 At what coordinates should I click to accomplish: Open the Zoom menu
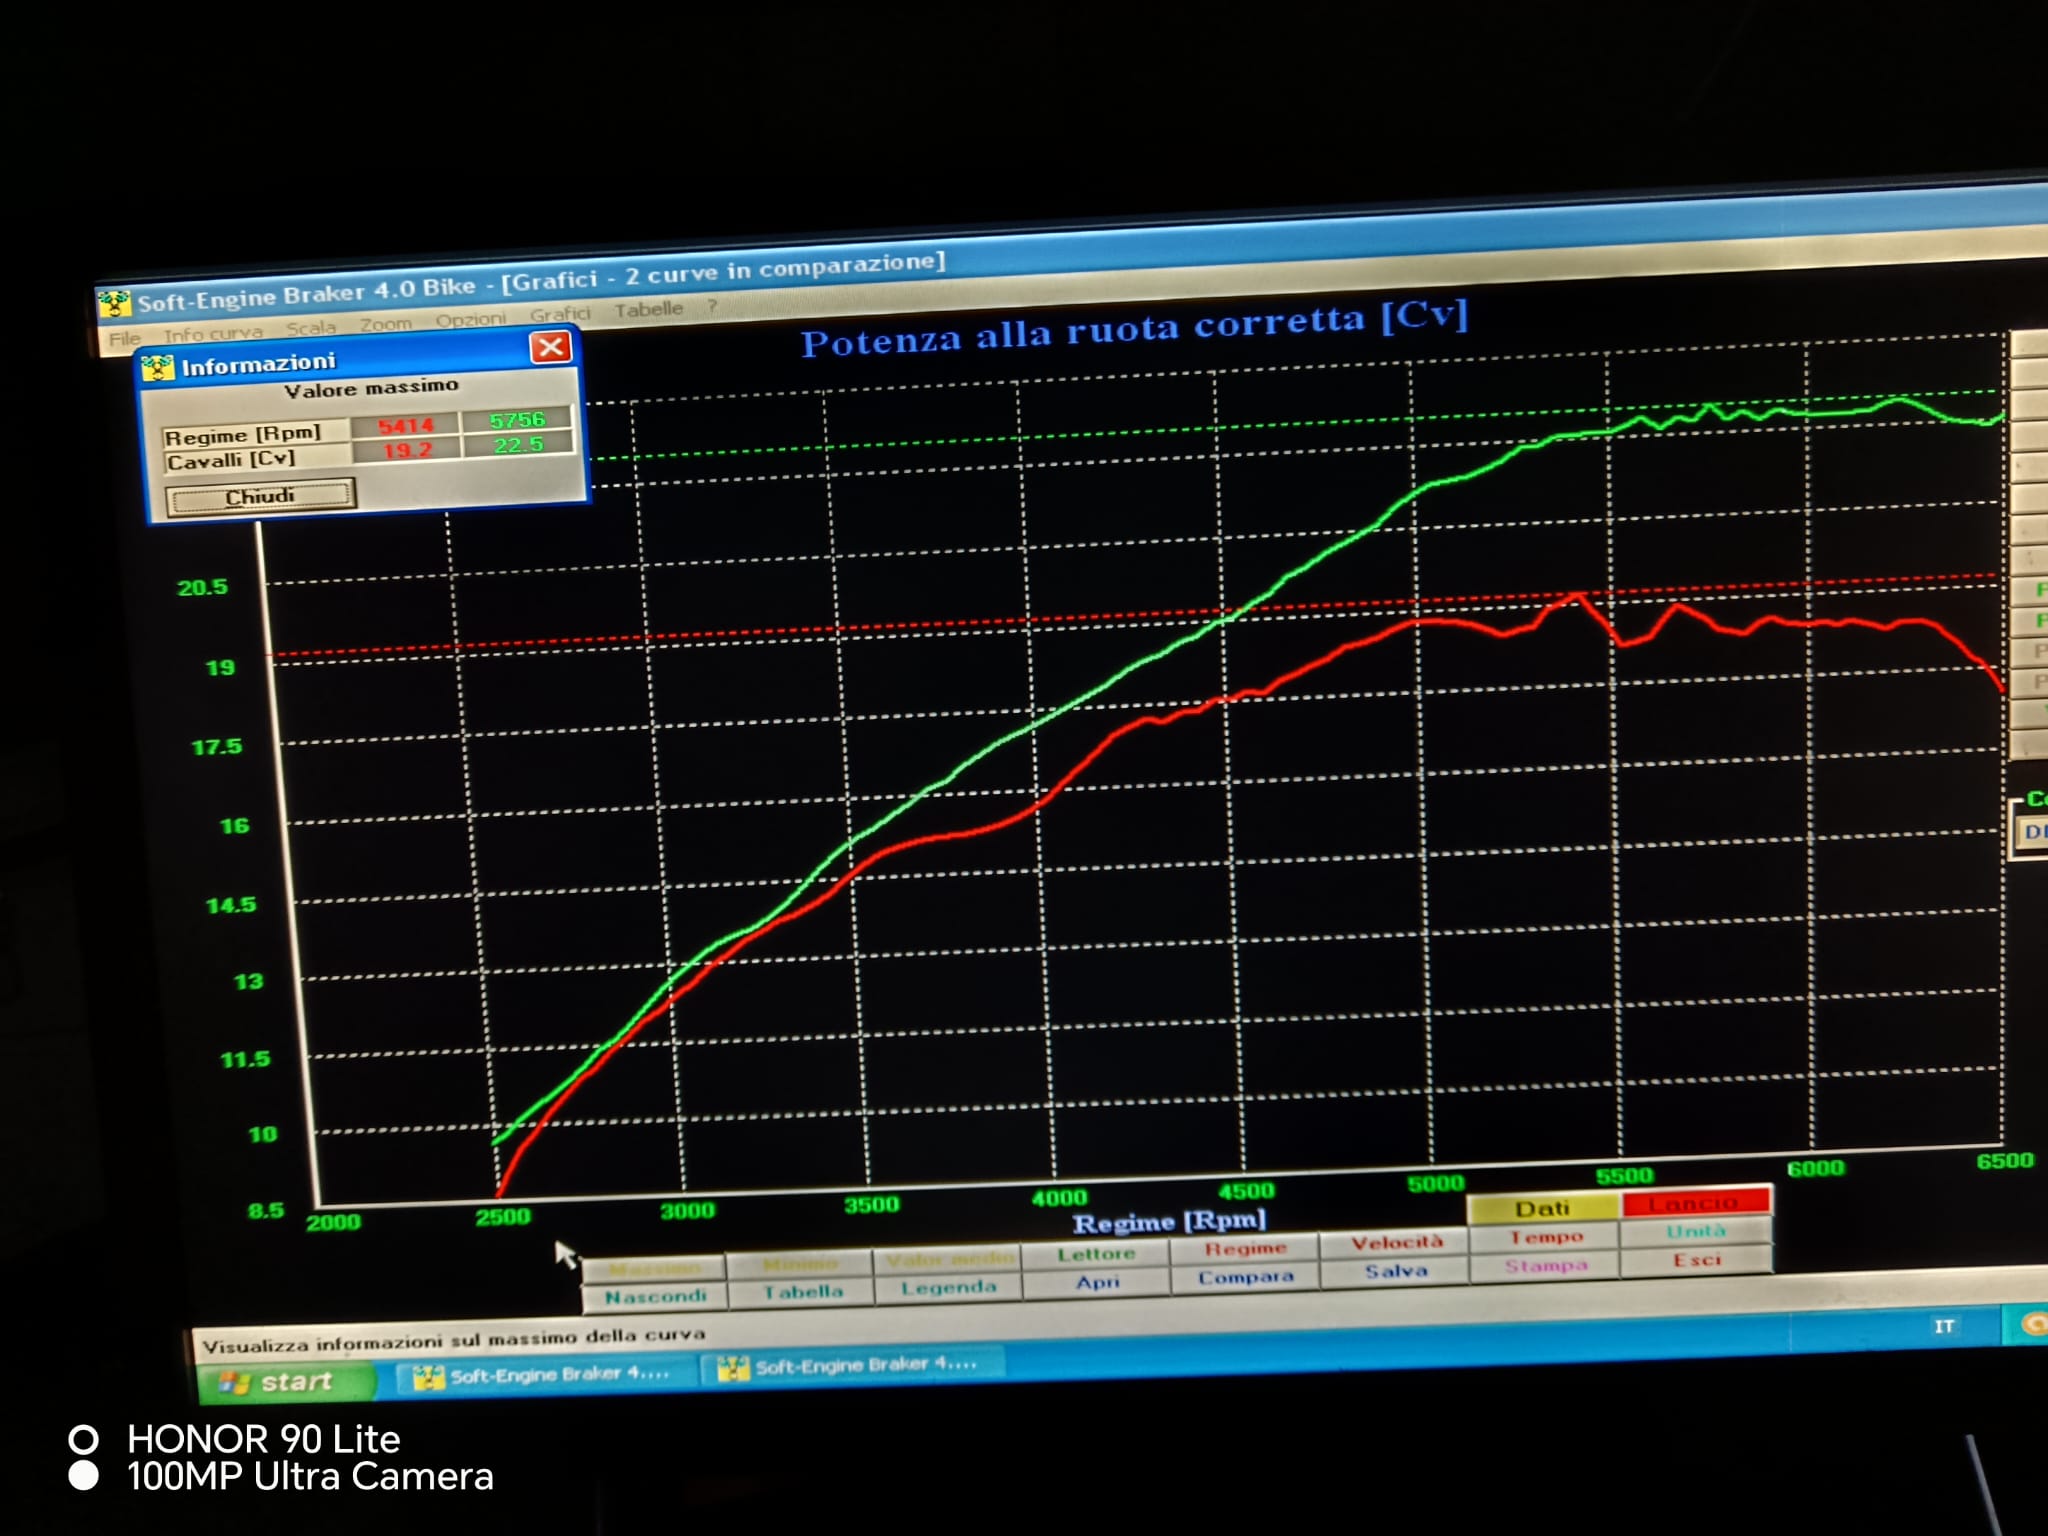tap(385, 324)
